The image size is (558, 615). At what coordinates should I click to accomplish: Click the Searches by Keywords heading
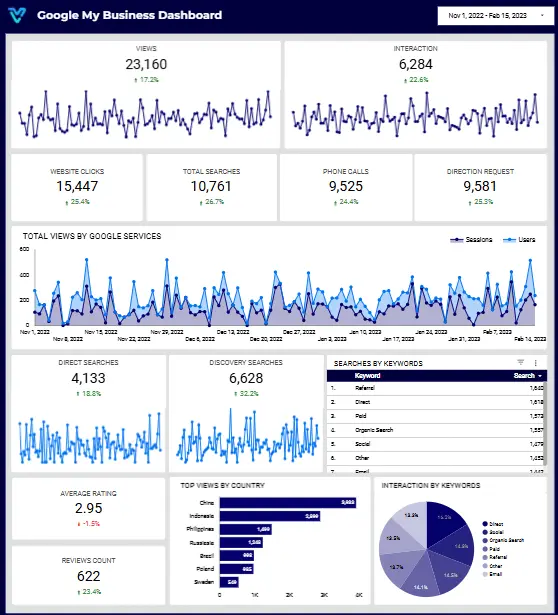[378, 364]
